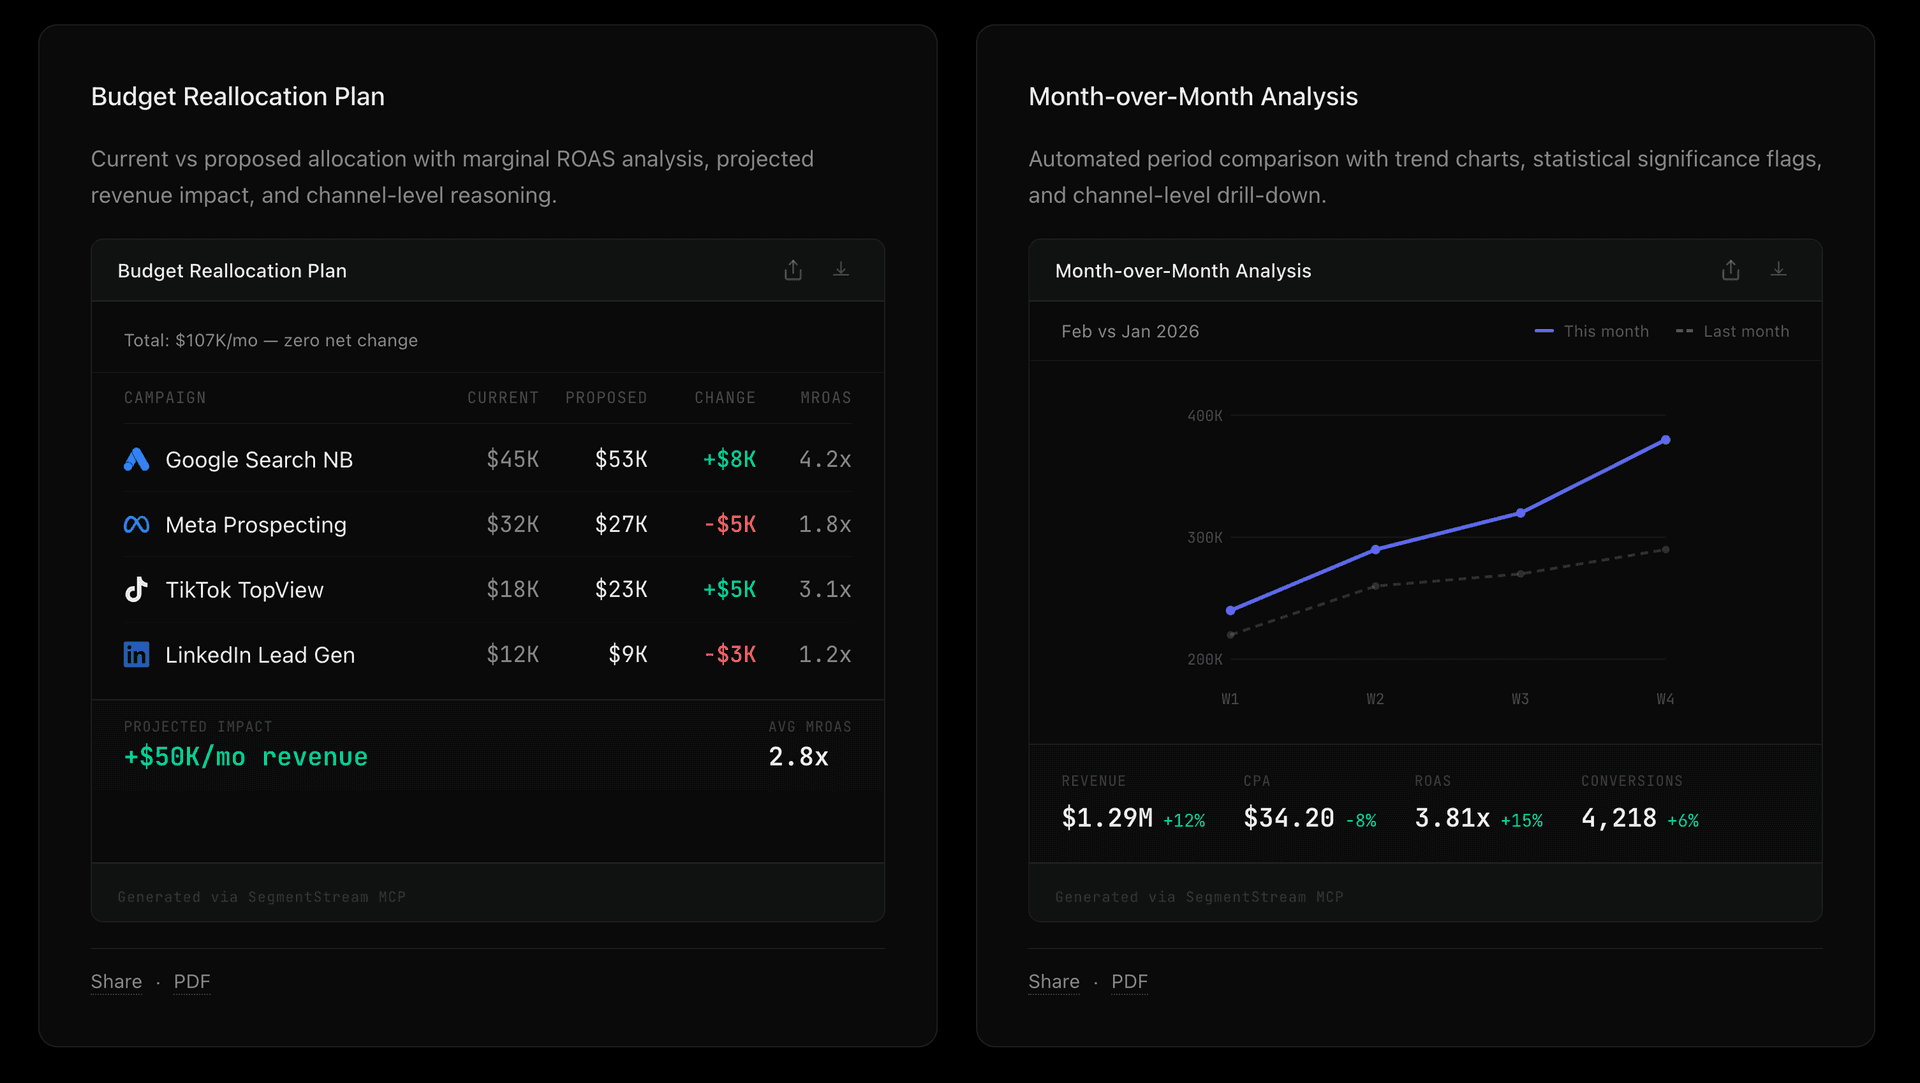Viewport: 1920px width, 1083px height.
Task: Open the Share link below Budget Reallocation Plan
Action: [x=115, y=981]
